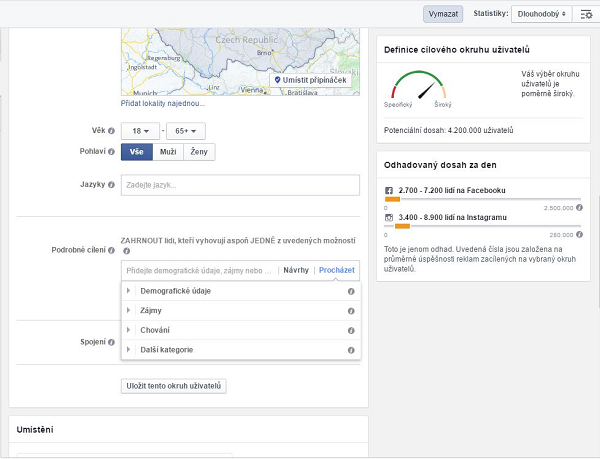The width and height of the screenshot is (600, 459).
Task: Switch to the Návrhy tab
Action: (296, 270)
